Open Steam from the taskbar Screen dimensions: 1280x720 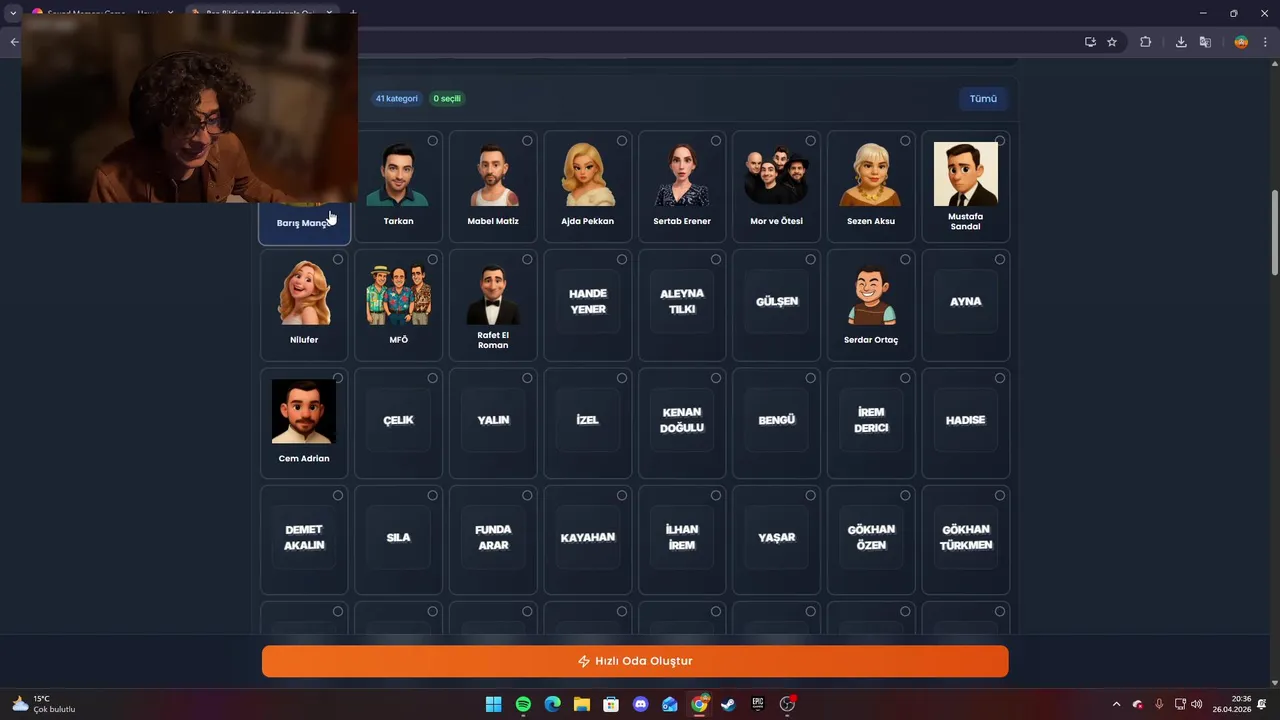coord(729,704)
